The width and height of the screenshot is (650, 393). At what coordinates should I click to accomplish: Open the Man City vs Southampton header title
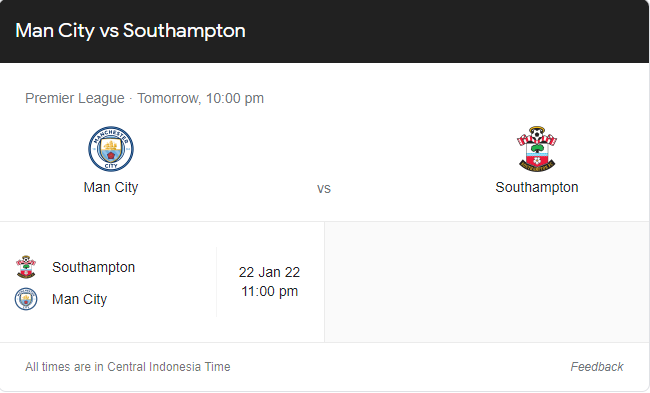pos(130,31)
